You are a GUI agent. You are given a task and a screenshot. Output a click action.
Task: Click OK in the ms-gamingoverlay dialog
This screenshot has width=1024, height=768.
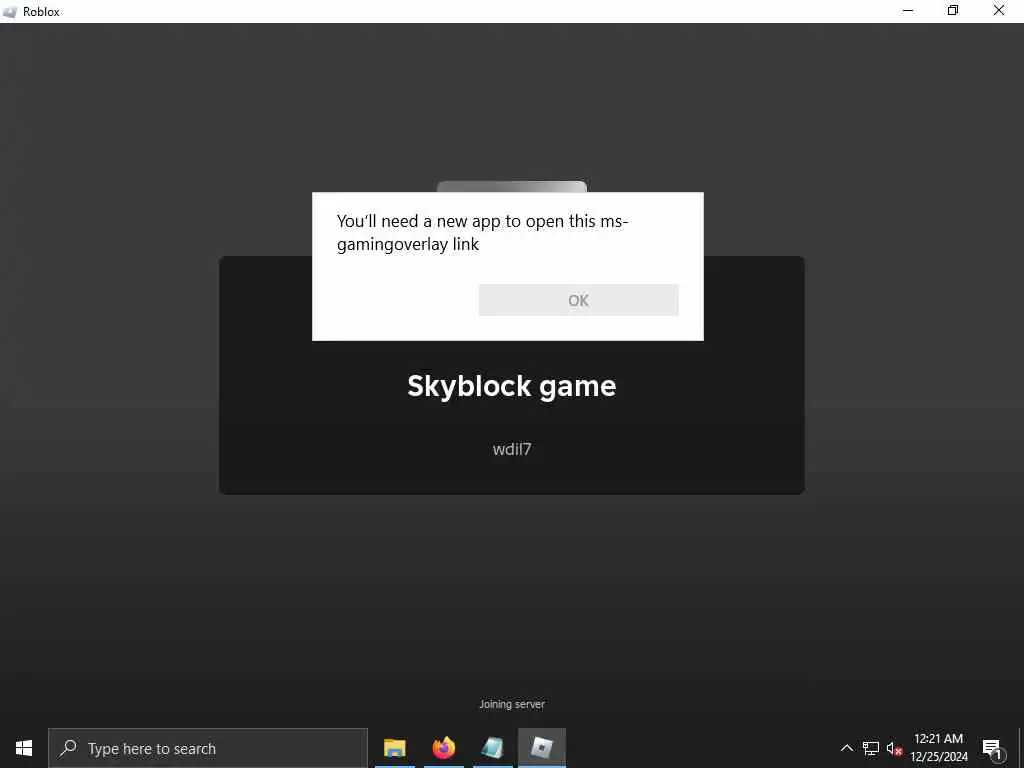[x=578, y=300]
